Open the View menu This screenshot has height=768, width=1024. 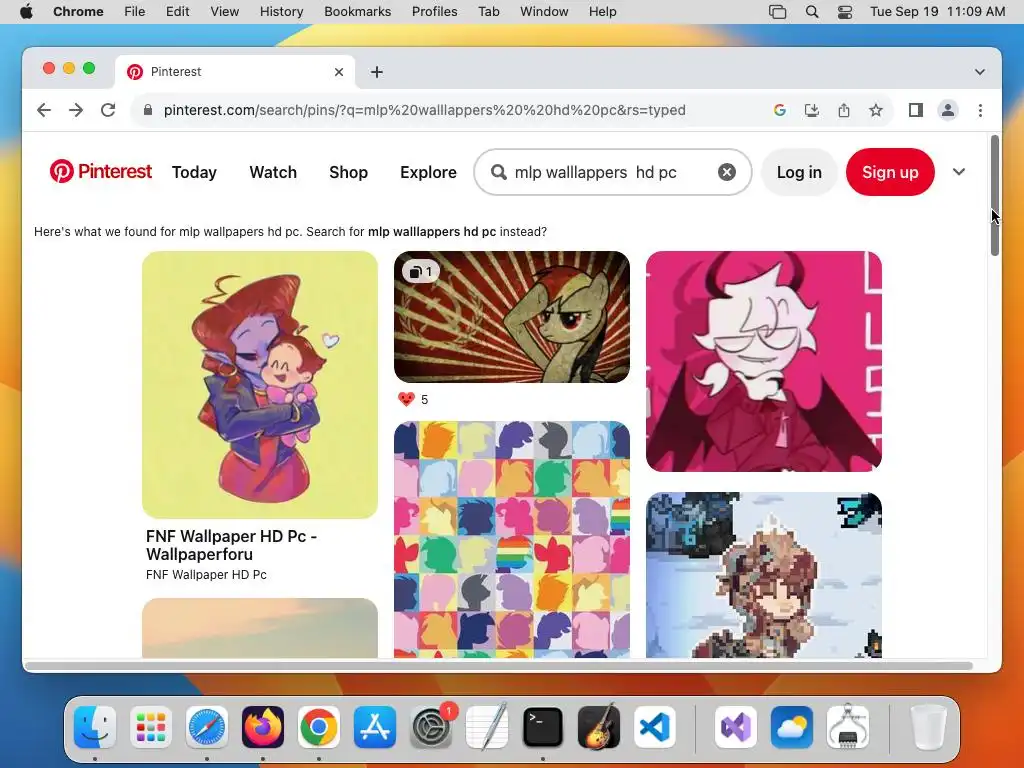tap(224, 12)
